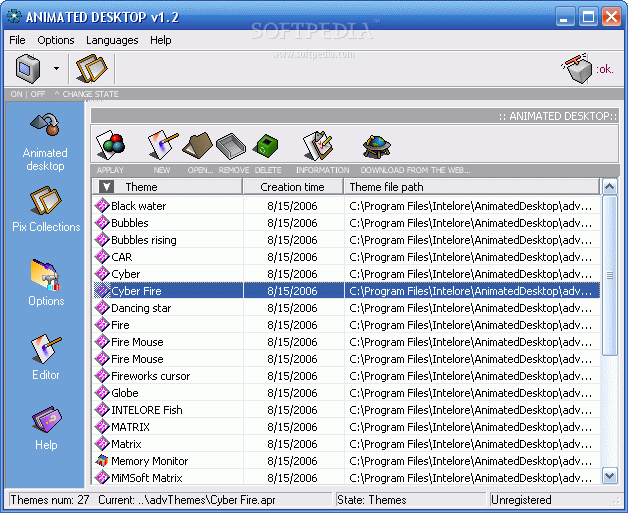Screen dimensions: 628x513
Task: Select the Fire theme row
Action: [x=346, y=325]
